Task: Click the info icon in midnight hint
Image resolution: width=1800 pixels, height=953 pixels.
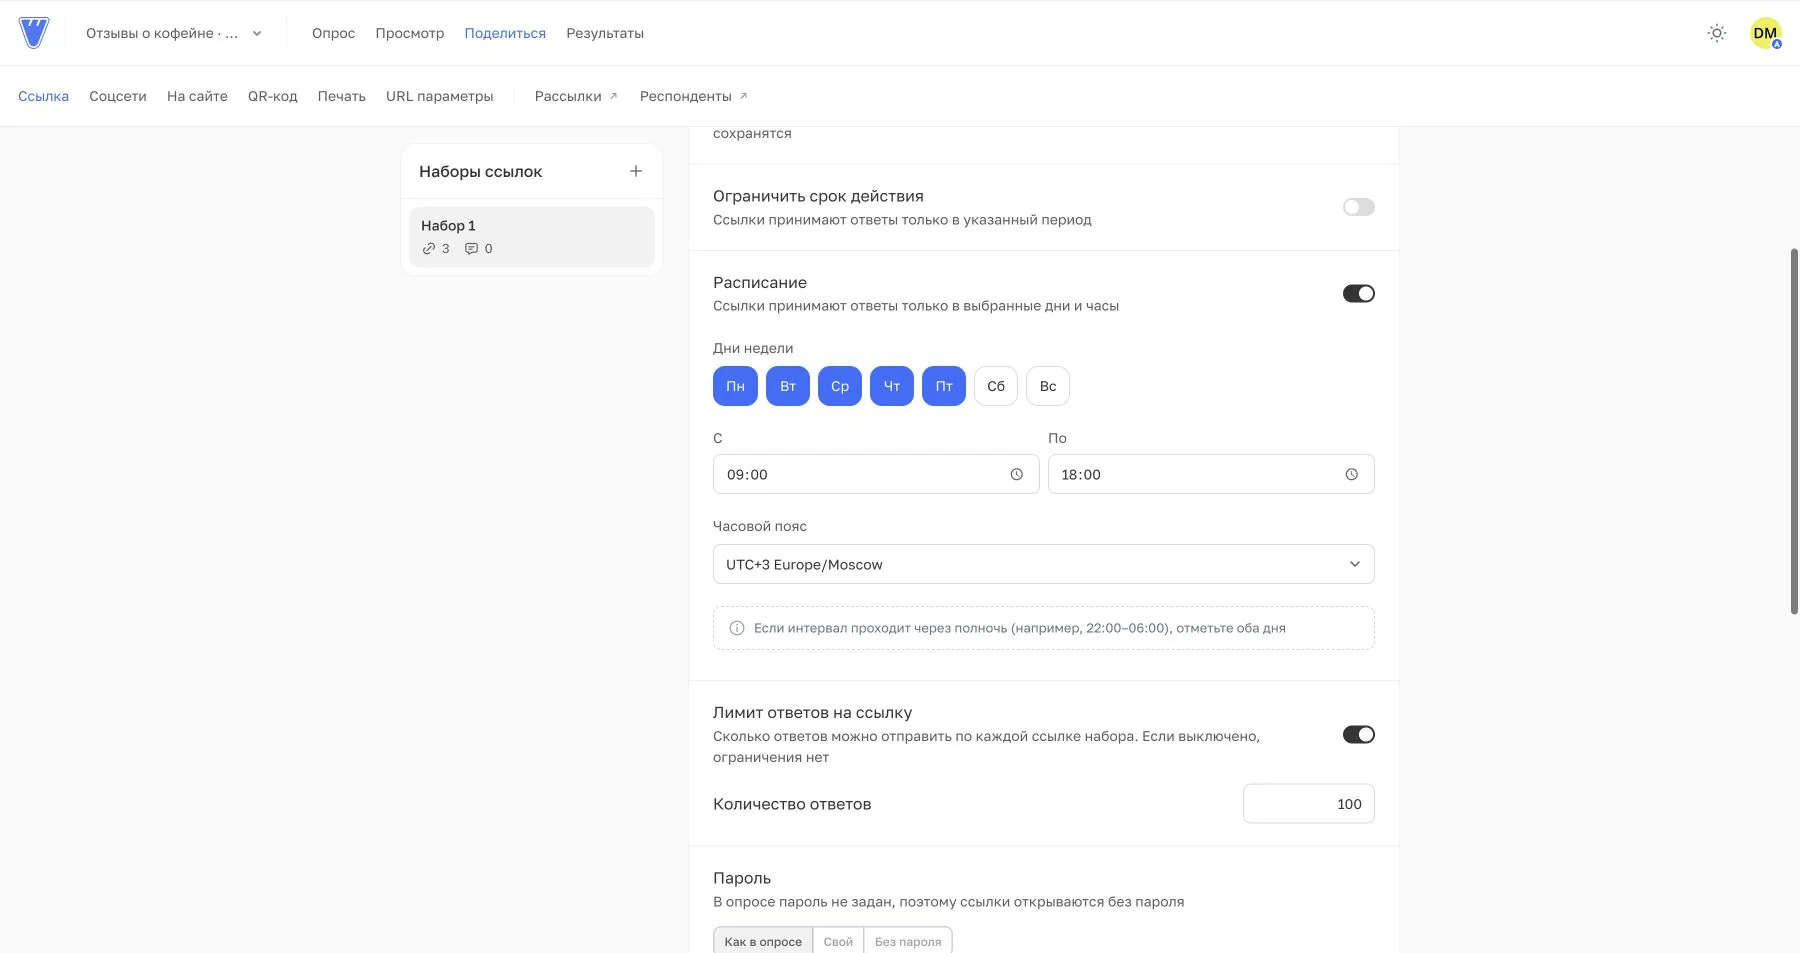Action: click(737, 628)
